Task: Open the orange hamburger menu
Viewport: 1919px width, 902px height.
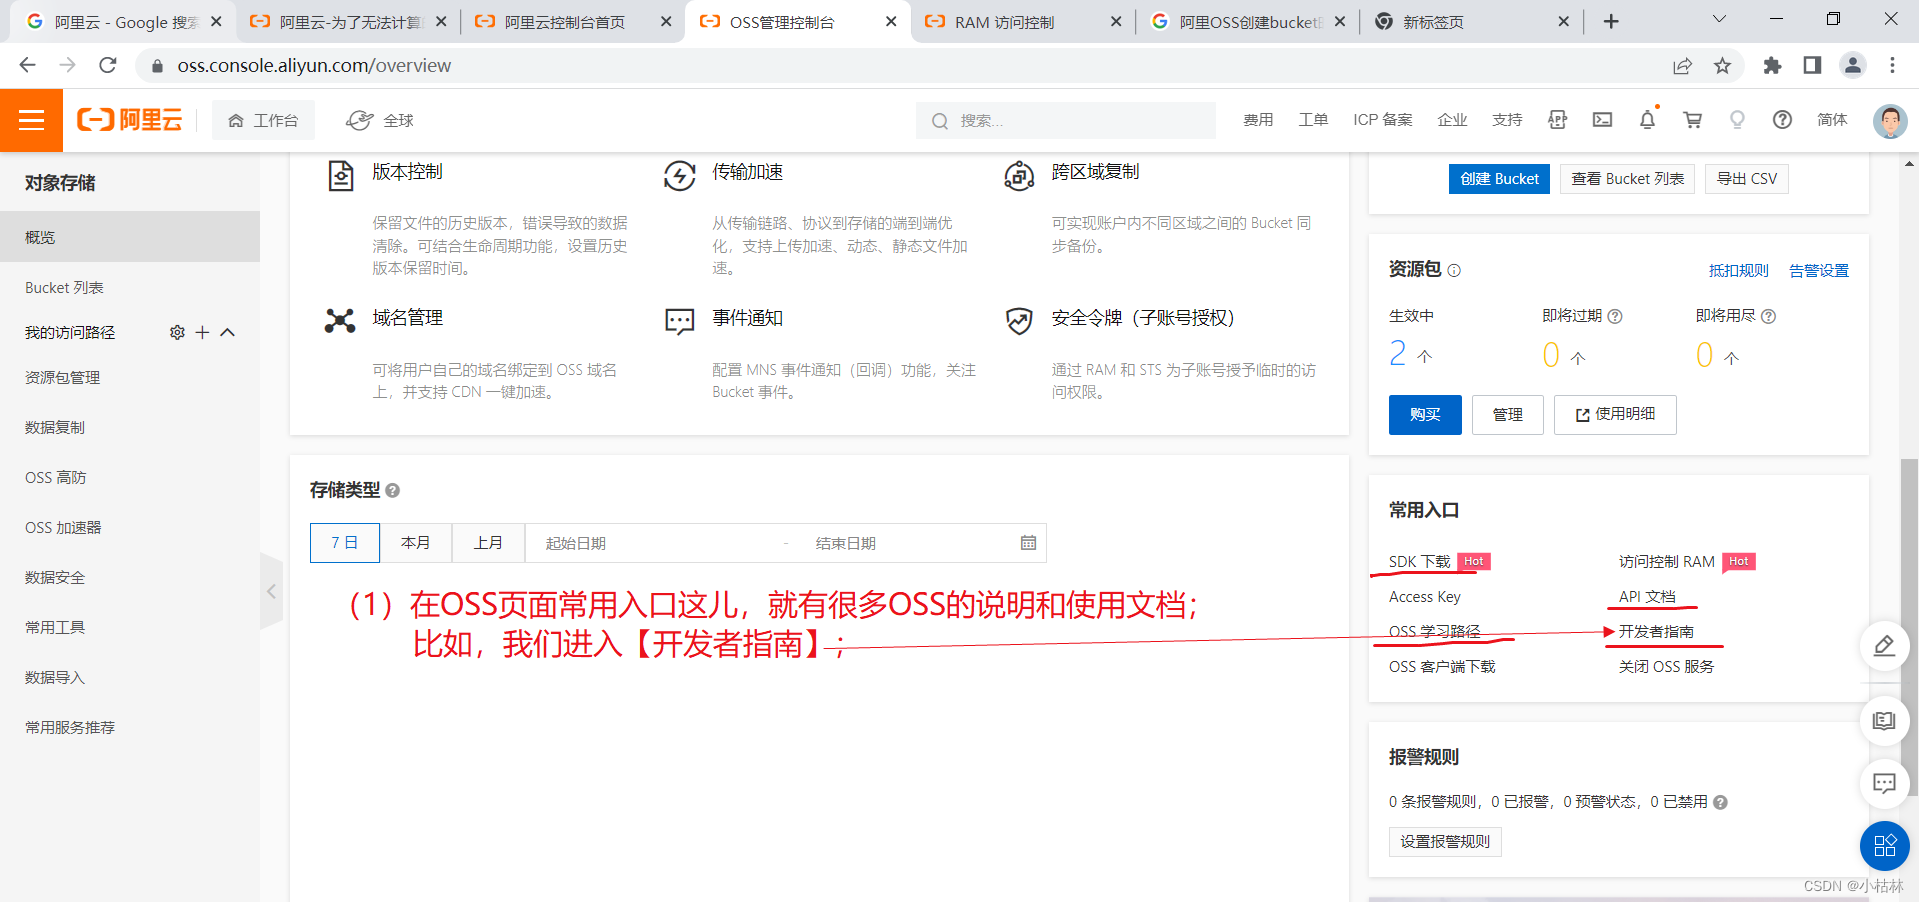Action: [31, 120]
